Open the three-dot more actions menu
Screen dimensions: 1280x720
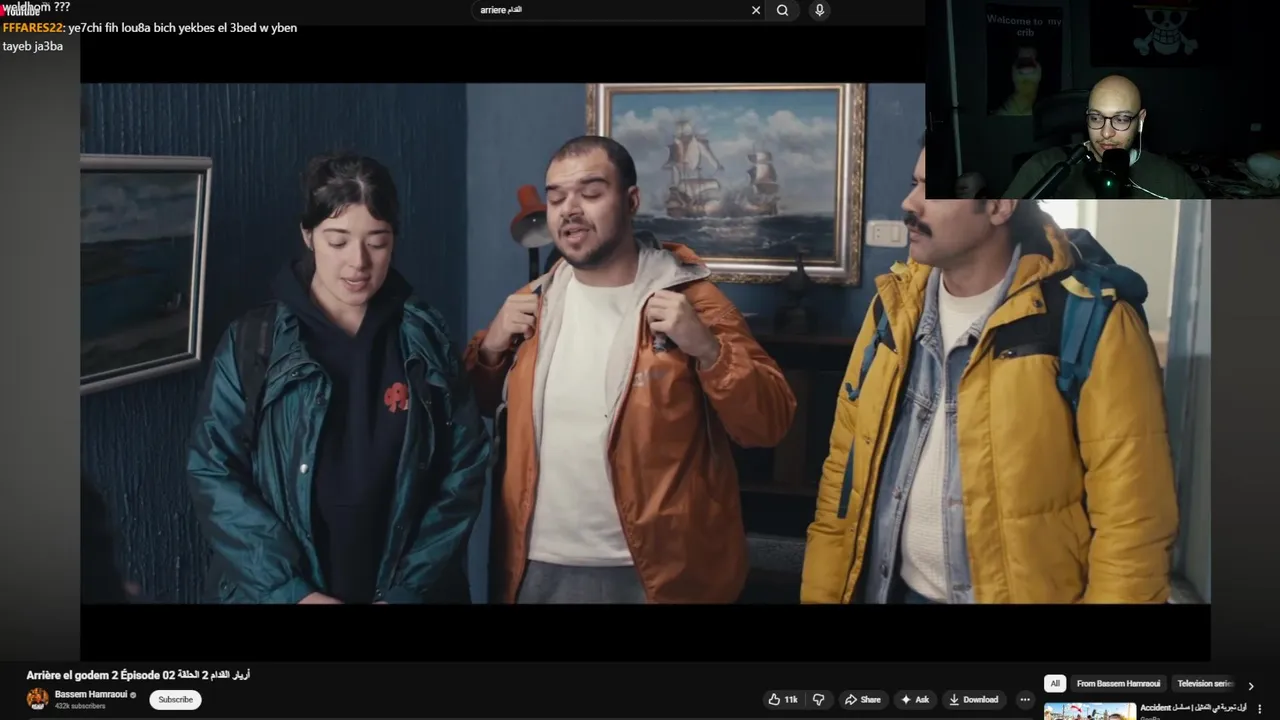(x=1024, y=700)
